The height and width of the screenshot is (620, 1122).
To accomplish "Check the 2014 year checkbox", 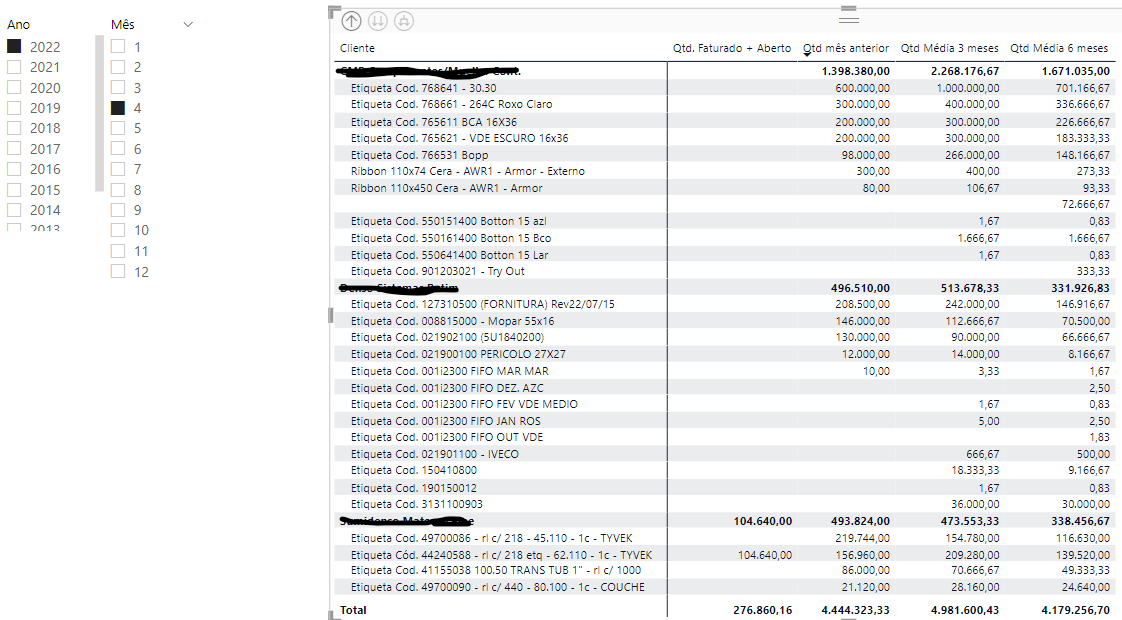I will (14, 209).
